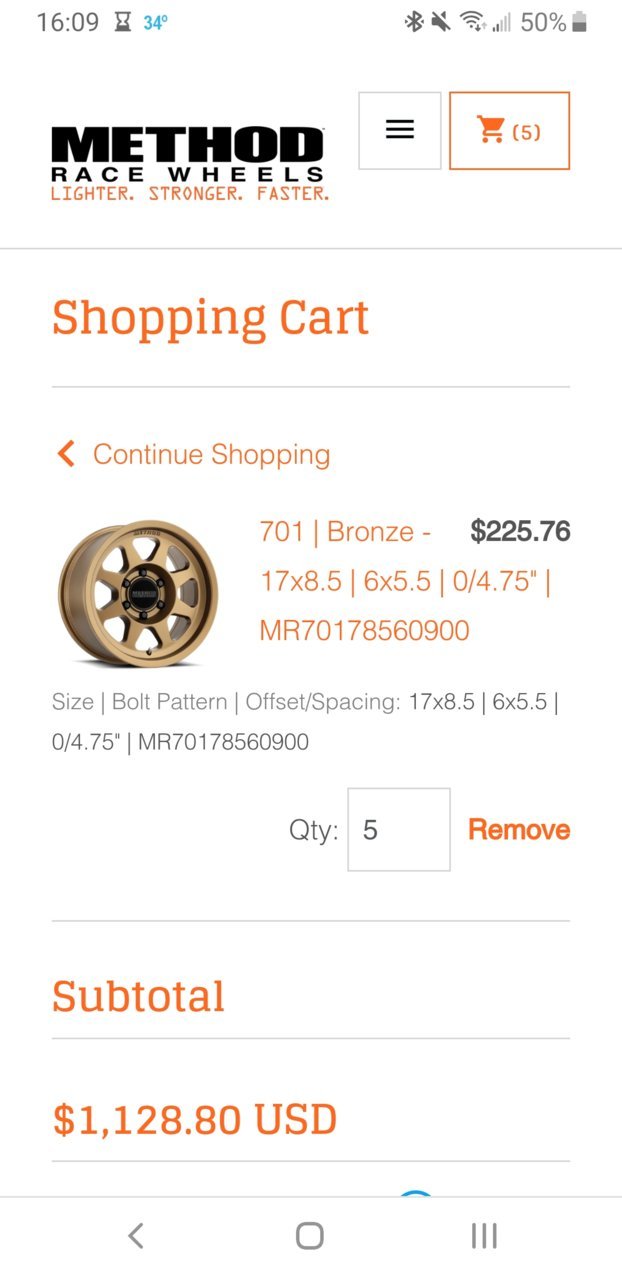Tap the back chevron beside Continue Shopping
This screenshot has height=1279, width=622.
pyautogui.click(x=66, y=454)
